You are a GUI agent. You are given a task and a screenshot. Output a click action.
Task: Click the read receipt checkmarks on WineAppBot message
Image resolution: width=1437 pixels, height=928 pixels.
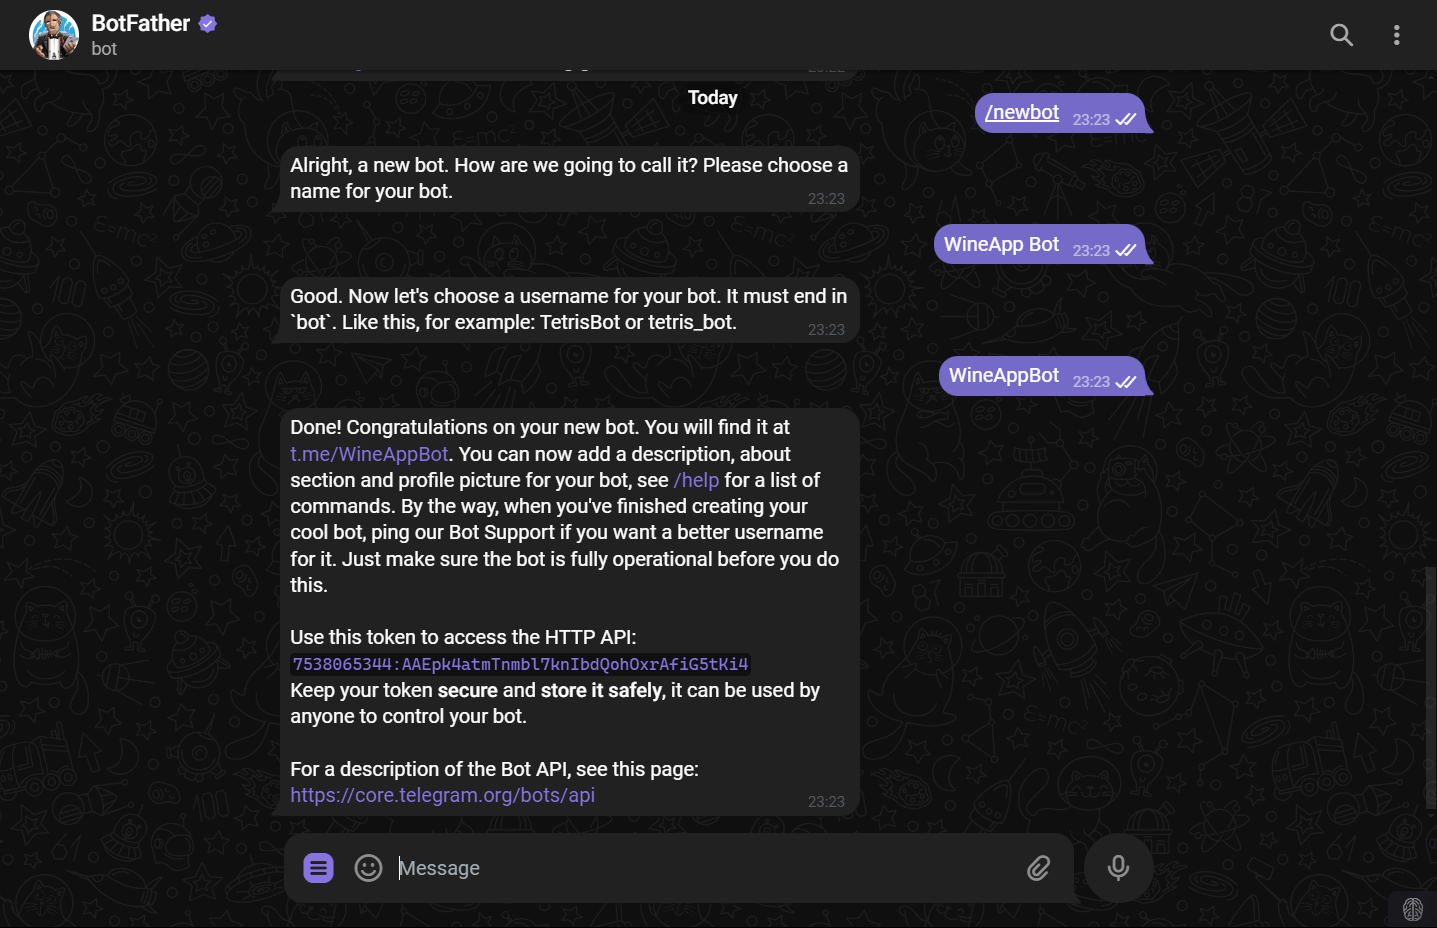(1127, 381)
